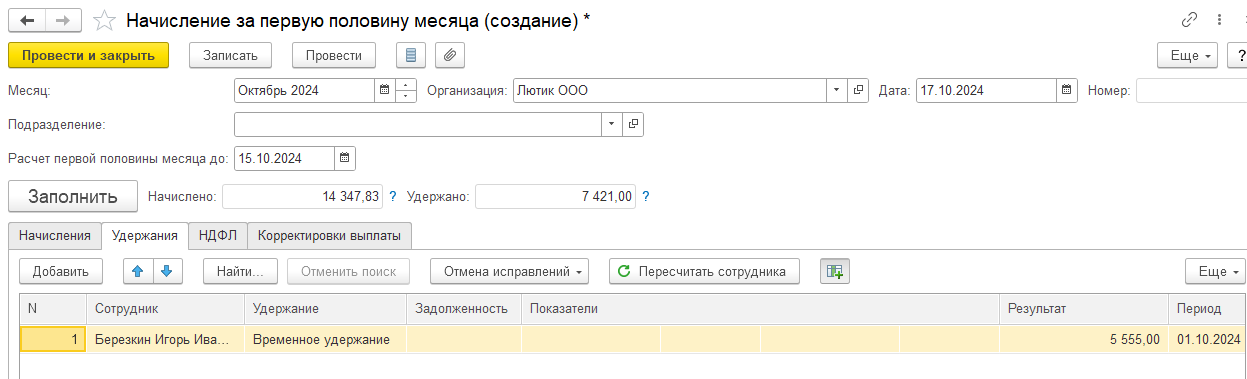Open the Лютик ООО organization card
This screenshot has width=1247, height=379.
click(858, 91)
